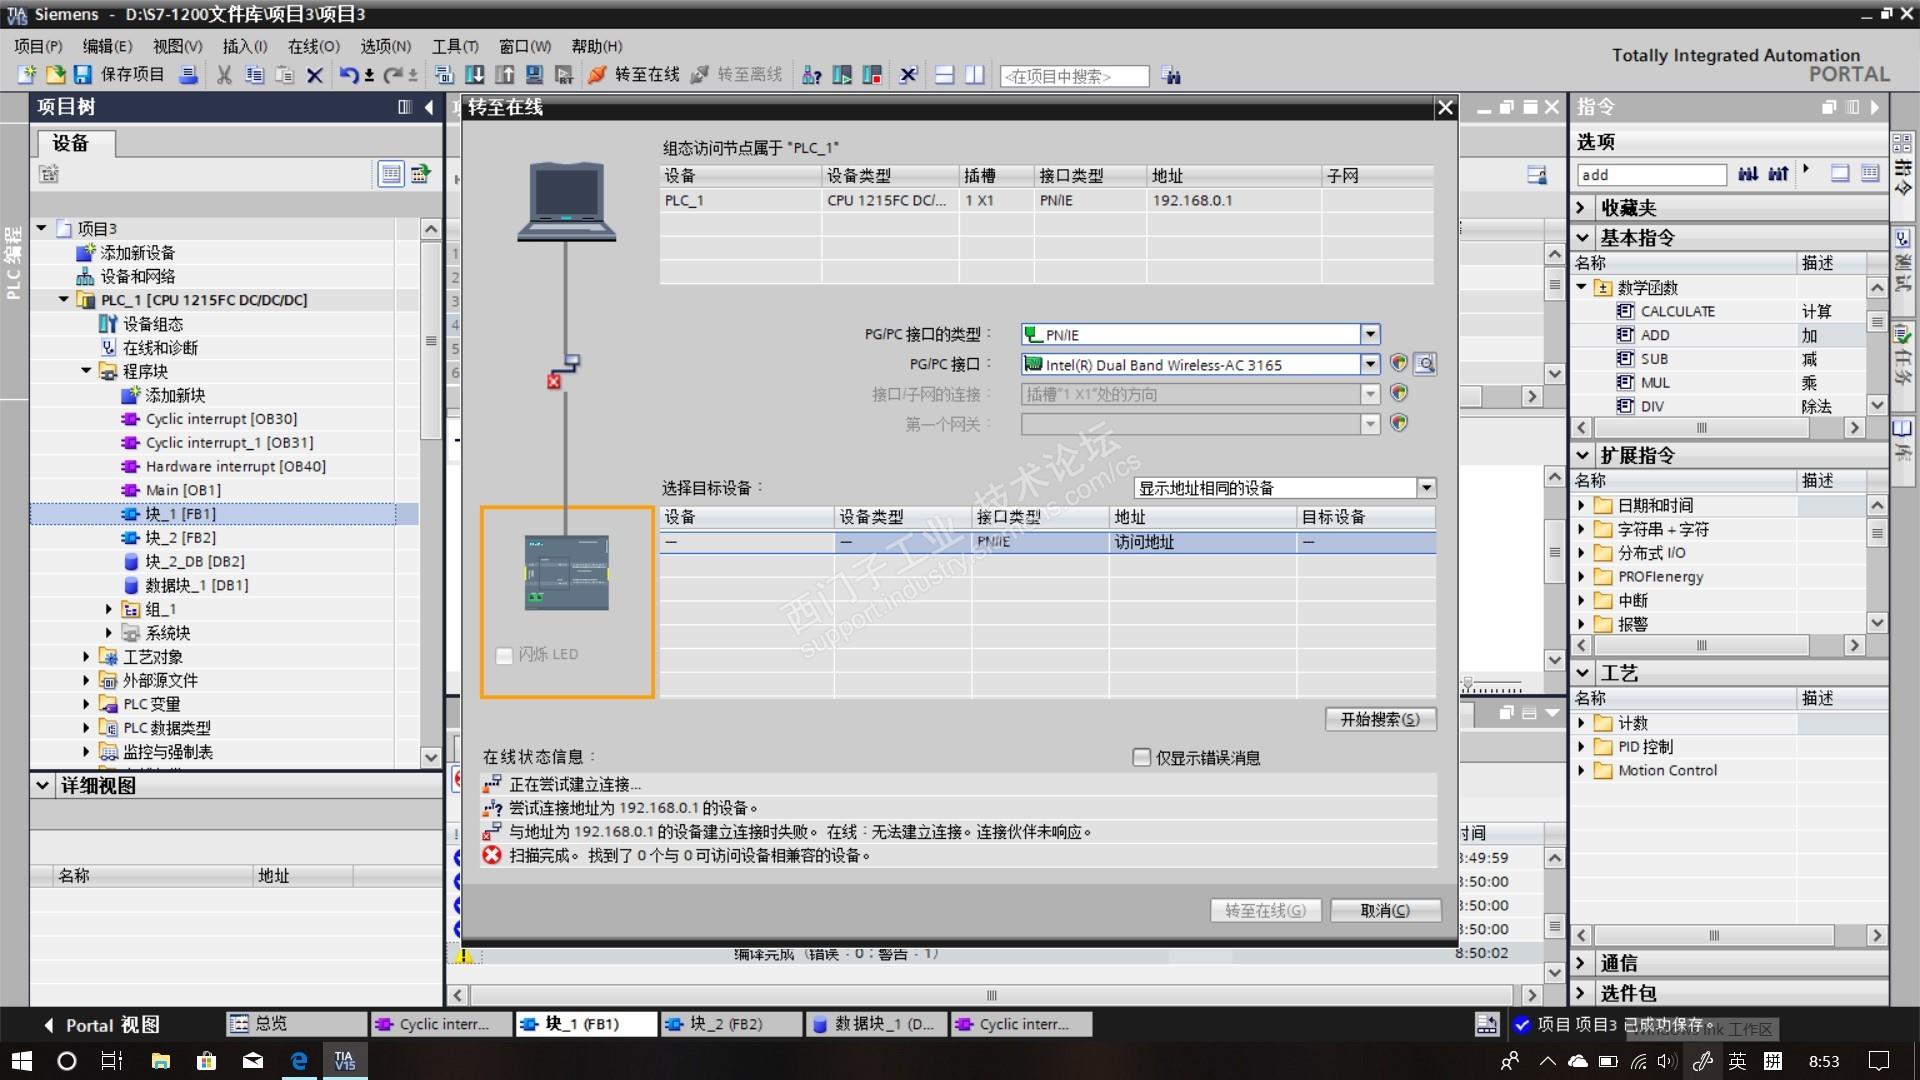Open the show devices with same address dropdown
Image resolution: width=1920 pixels, height=1080 pixels.
(1426, 488)
